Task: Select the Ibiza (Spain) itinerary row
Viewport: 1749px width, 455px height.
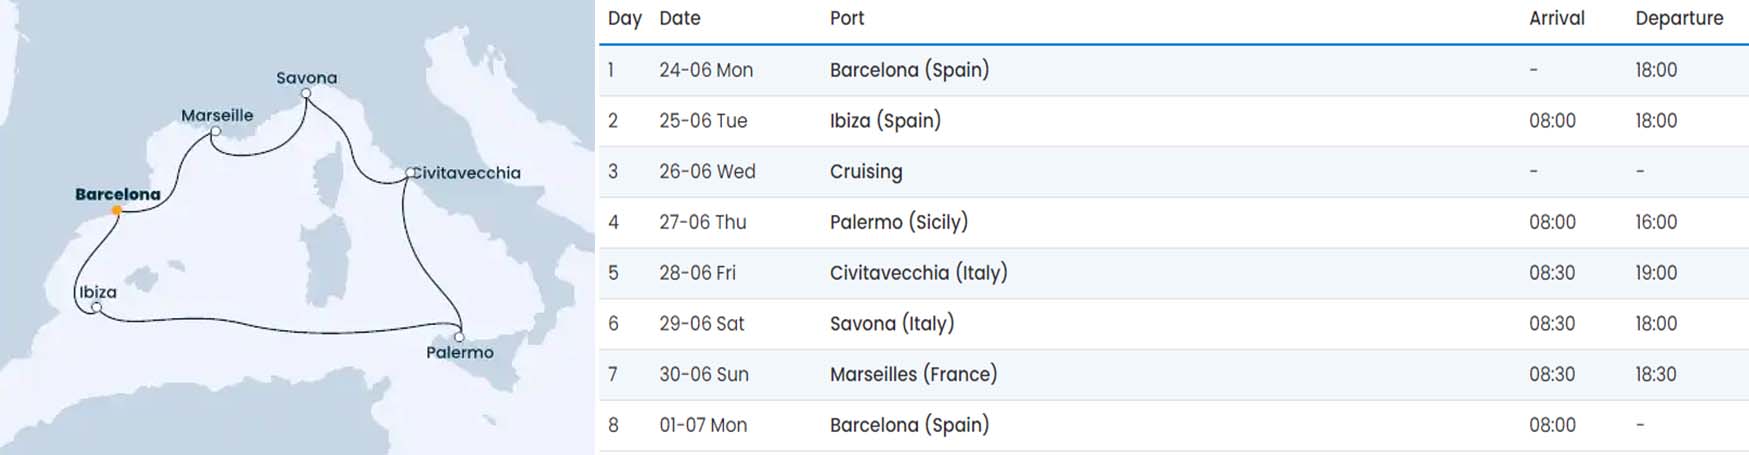Action: [1174, 121]
